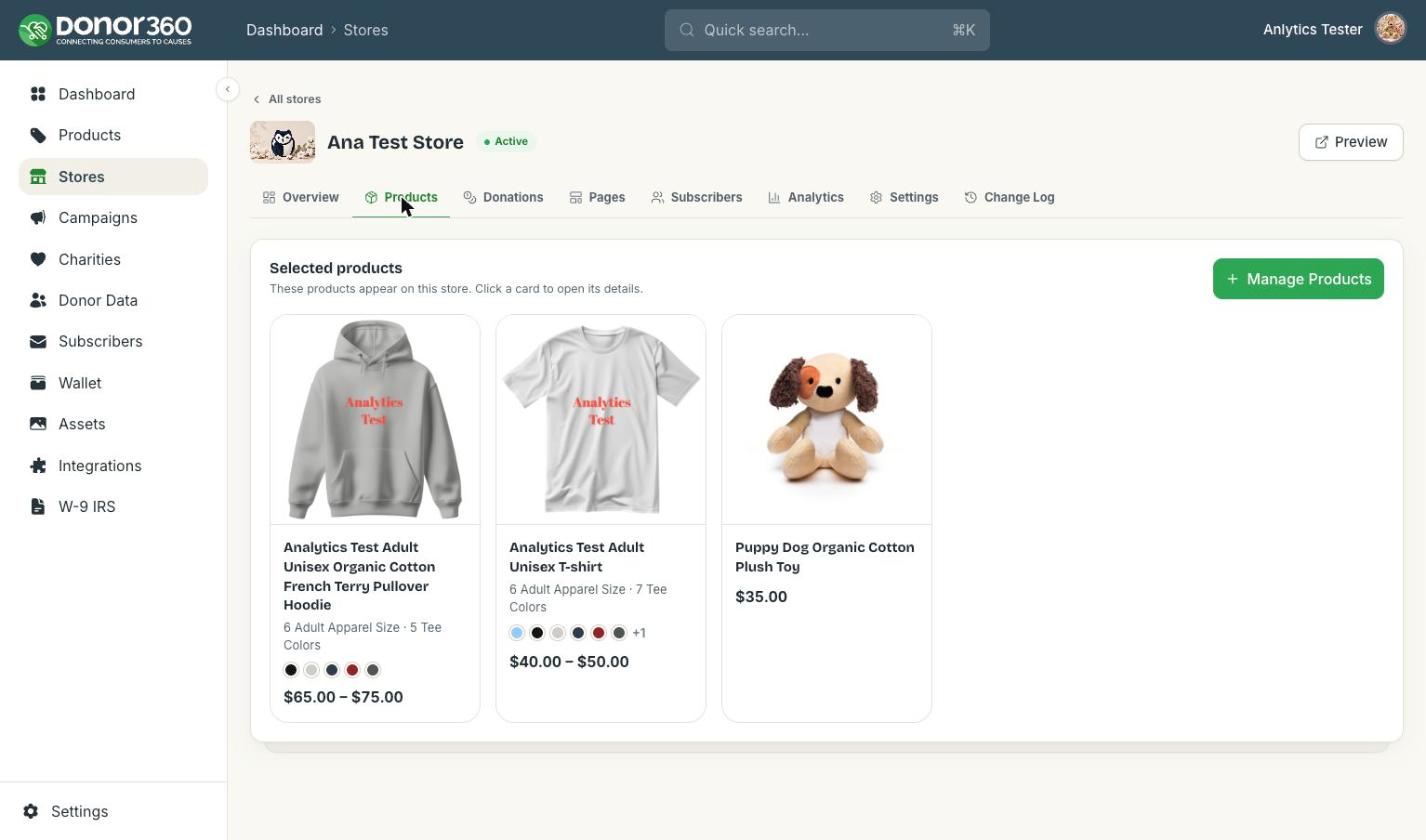Switch to the Analytics tab
Viewport: 1426px width, 840px height.
tap(806, 197)
